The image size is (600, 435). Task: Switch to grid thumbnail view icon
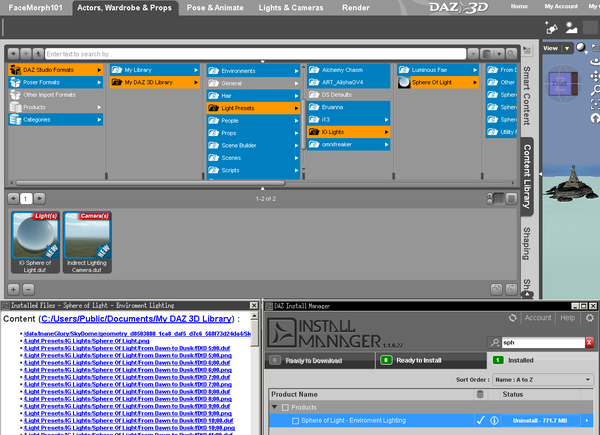pos(499,199)
